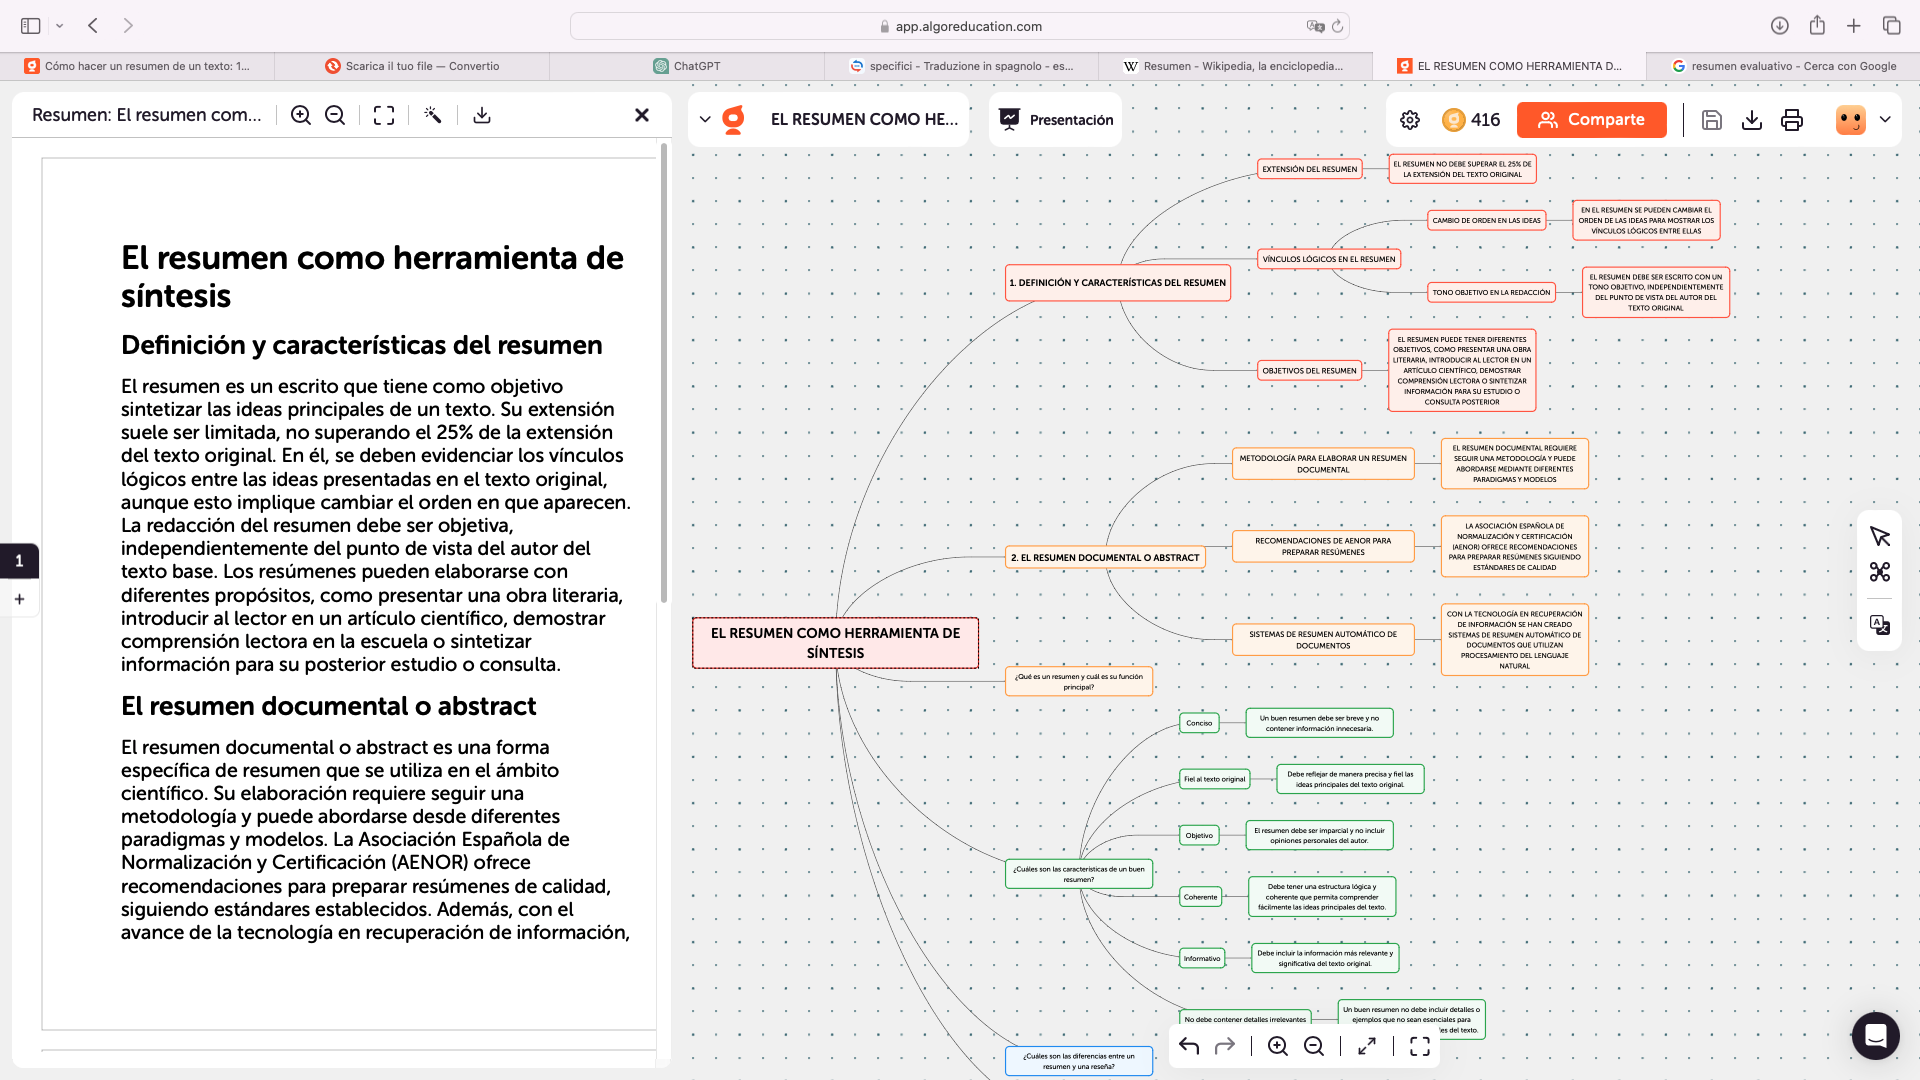The width and height of the screenshot is (1920, 1080).
Task: Save the current mind map
Action: pos(1713,119)
